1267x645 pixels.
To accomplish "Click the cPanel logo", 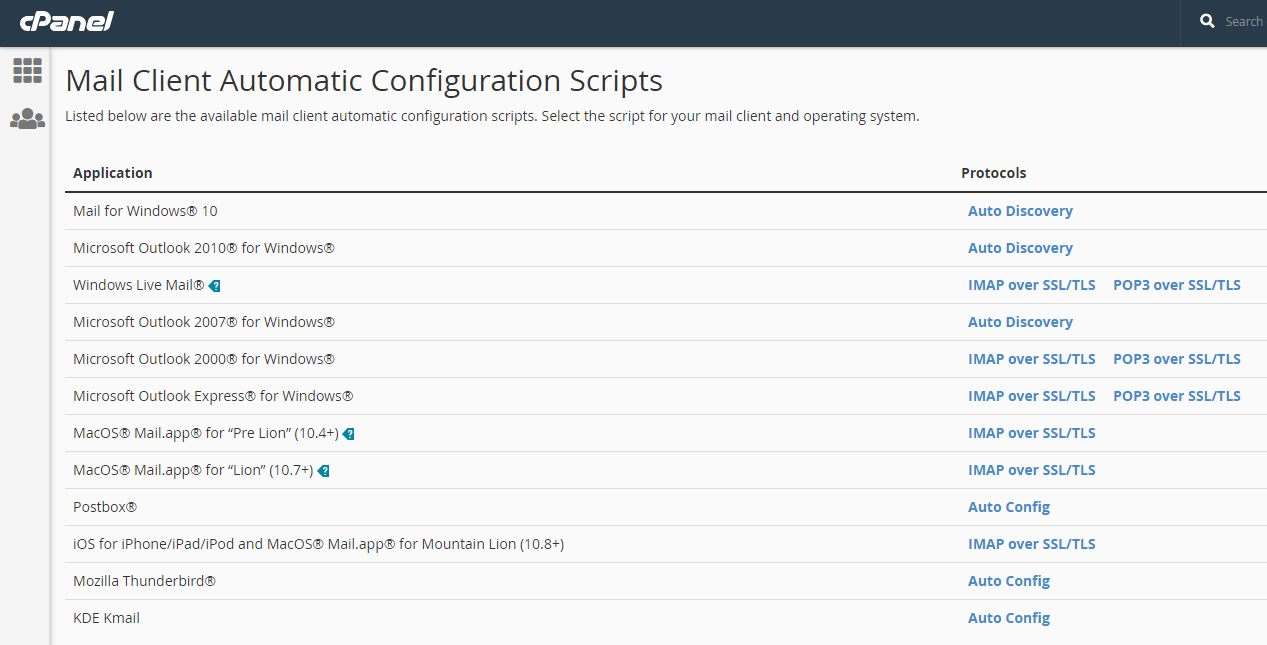I will click(x=67, y=22).
